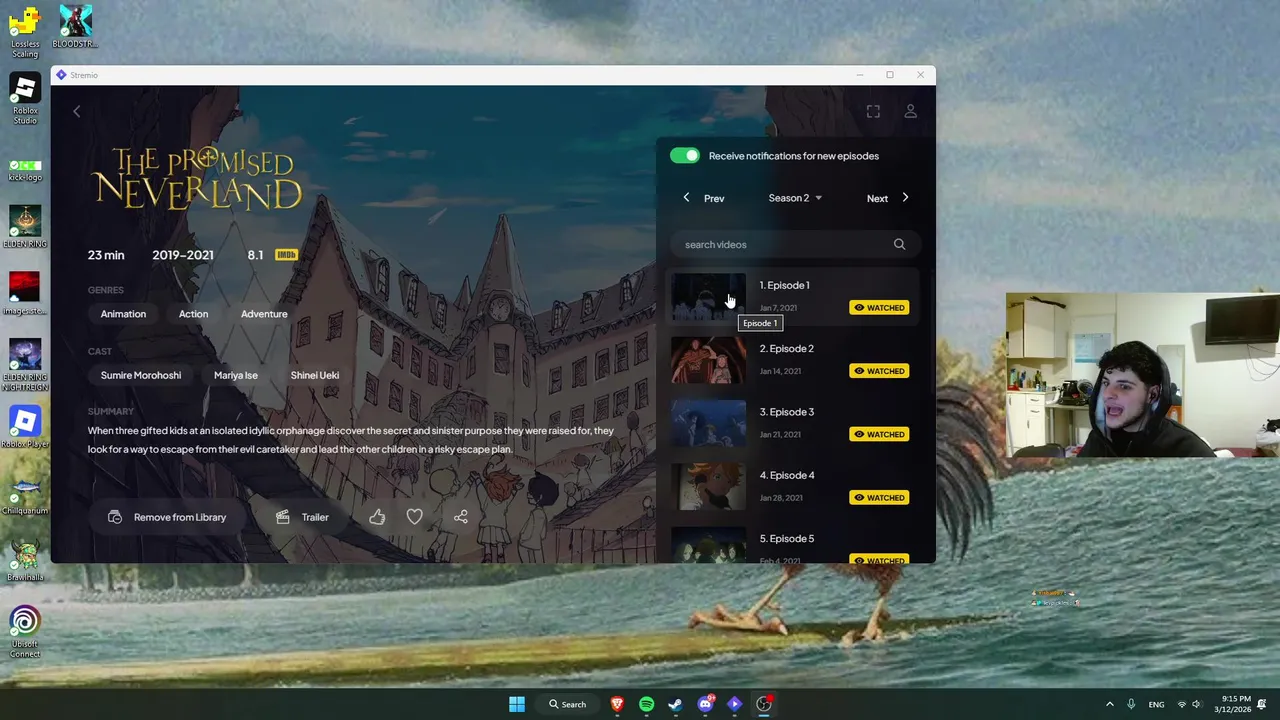This screenshot has width=1280, height=720.
Task: Toggle new episode notifications off
Action: click(x=685, y=155)
